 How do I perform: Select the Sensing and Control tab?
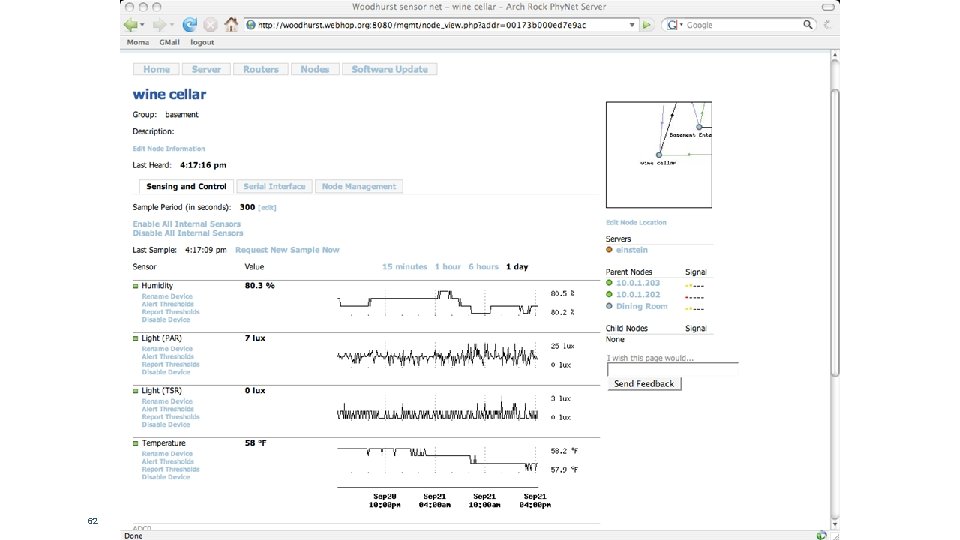[x=186, y=186]
